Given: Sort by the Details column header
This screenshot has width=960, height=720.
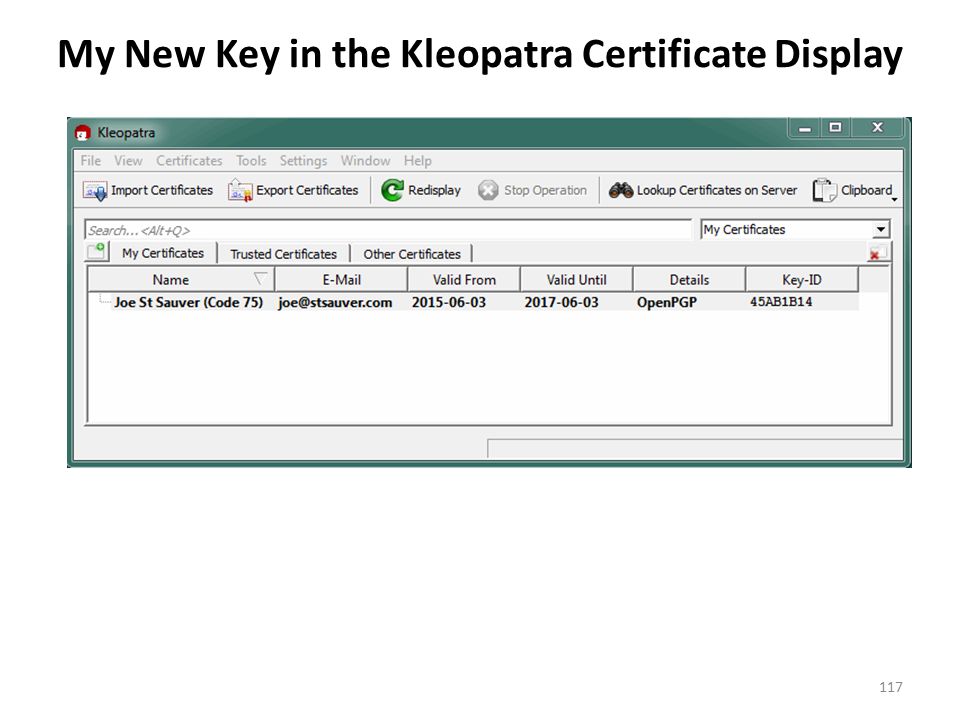Looking at the screenshot, I should coord(689,280).
